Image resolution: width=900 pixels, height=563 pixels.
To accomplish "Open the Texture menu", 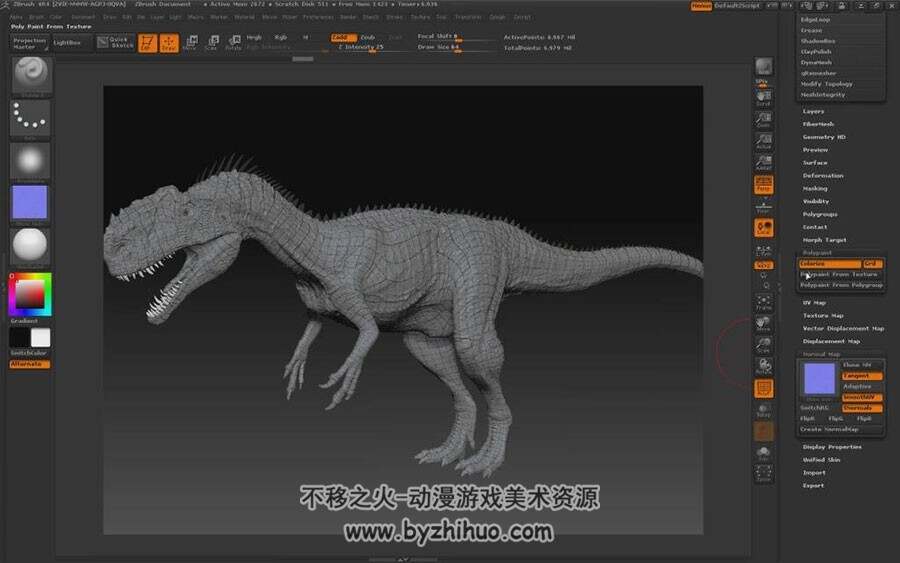I will coord(420,17).
